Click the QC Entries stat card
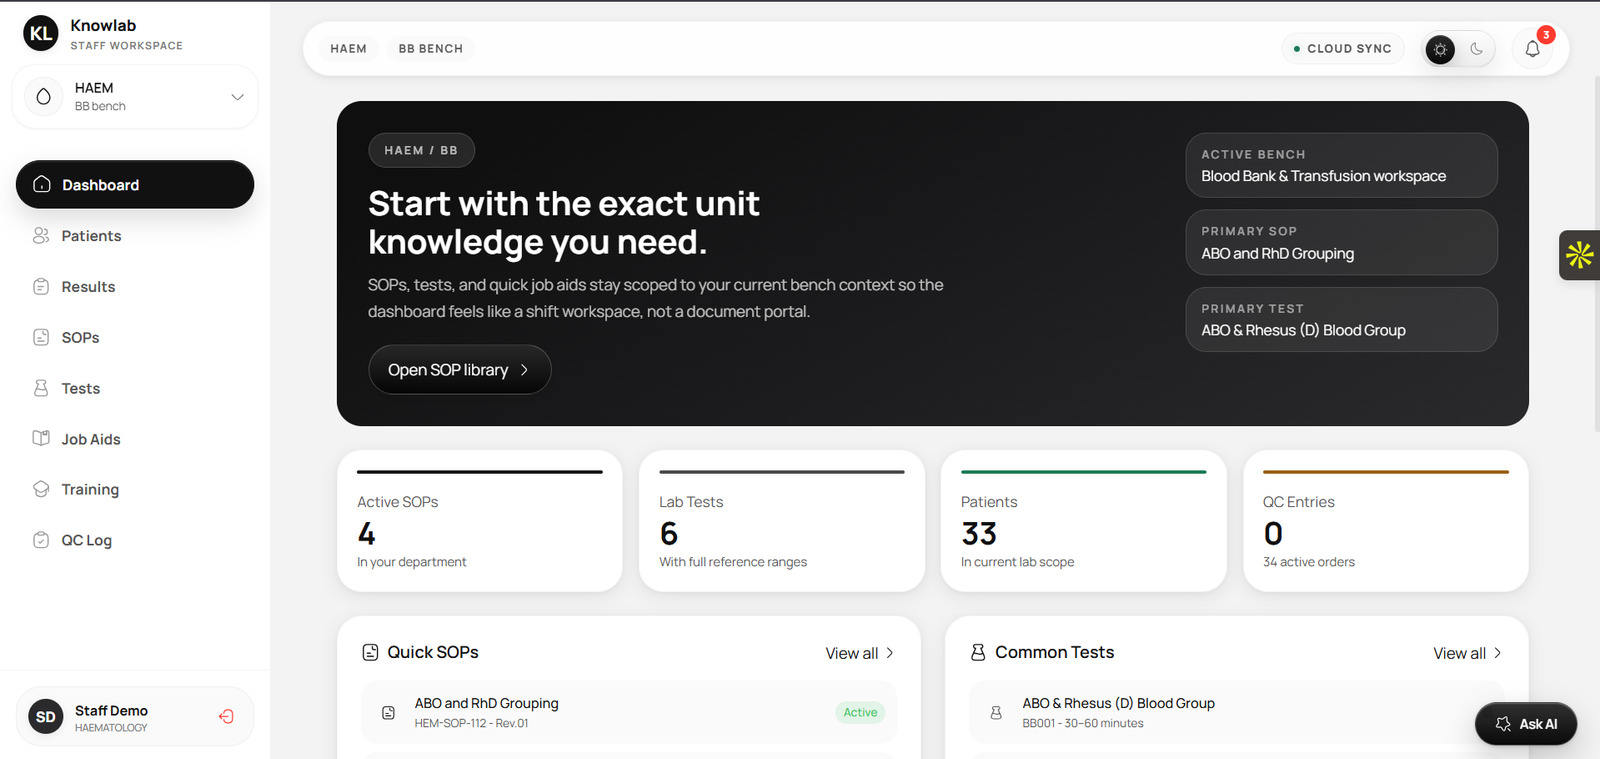 point(1386,521)
